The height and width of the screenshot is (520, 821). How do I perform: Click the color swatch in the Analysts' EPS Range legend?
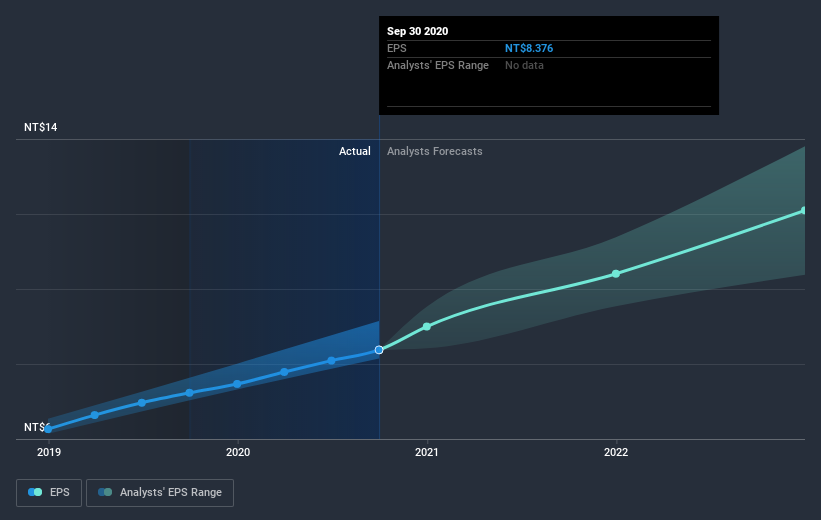click(x=105, y=492)
